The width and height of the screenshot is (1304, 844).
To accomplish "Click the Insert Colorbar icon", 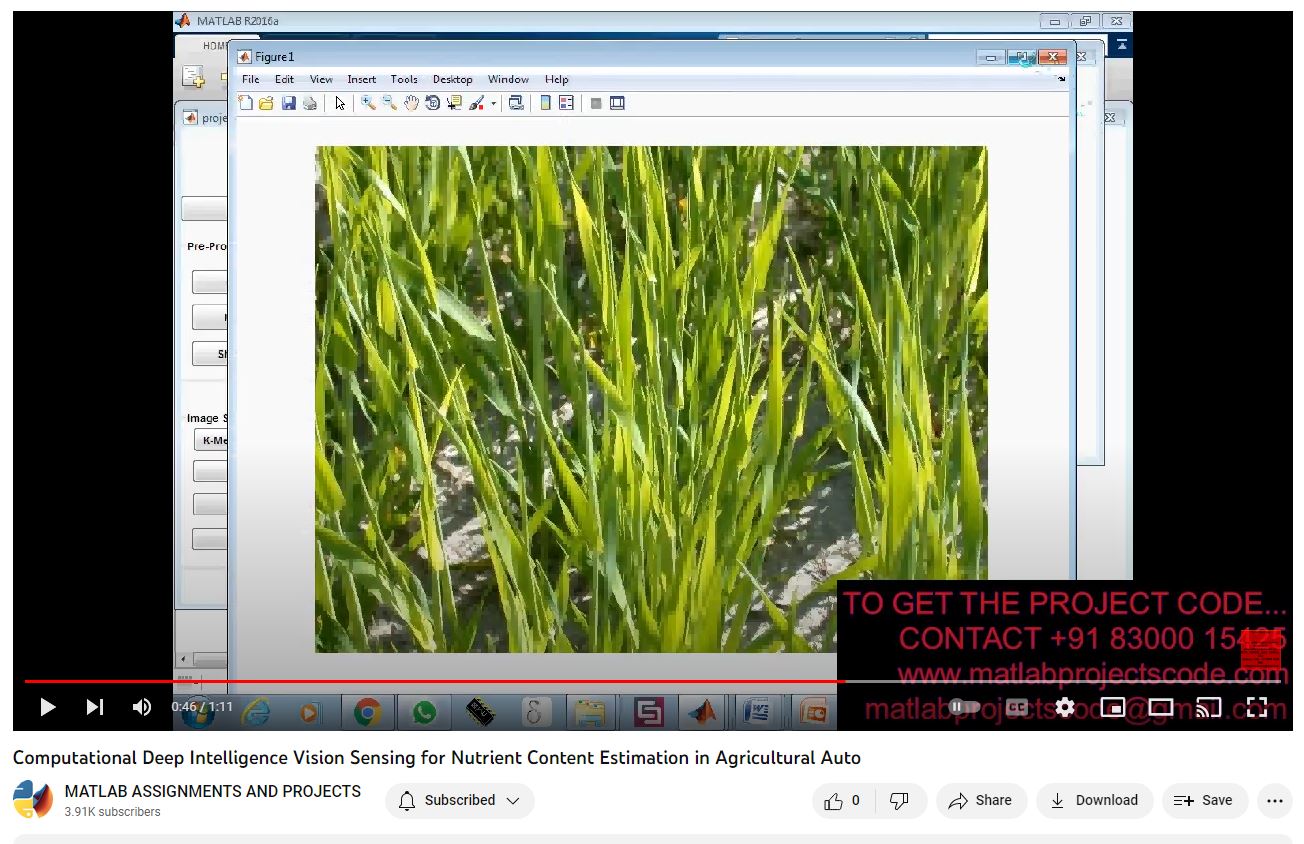I will click(545, 103).
